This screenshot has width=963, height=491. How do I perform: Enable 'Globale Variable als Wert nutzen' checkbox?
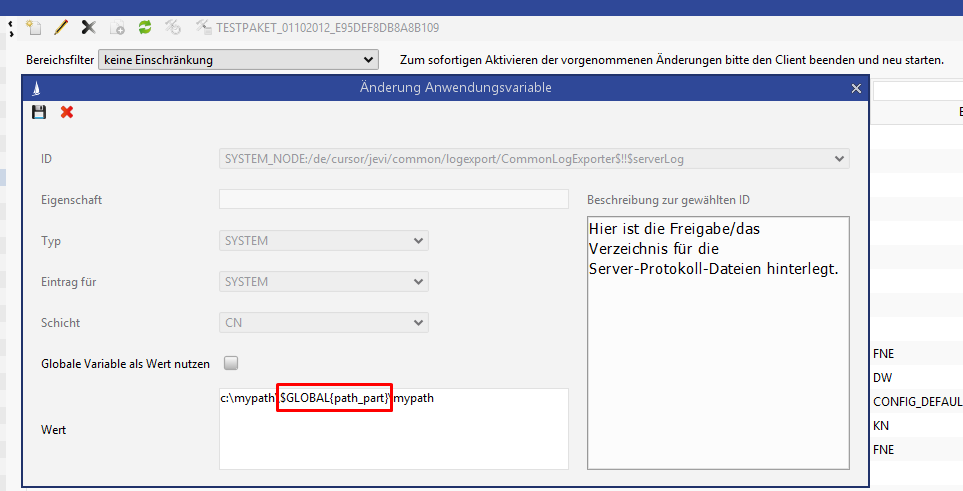click(231, 363)
